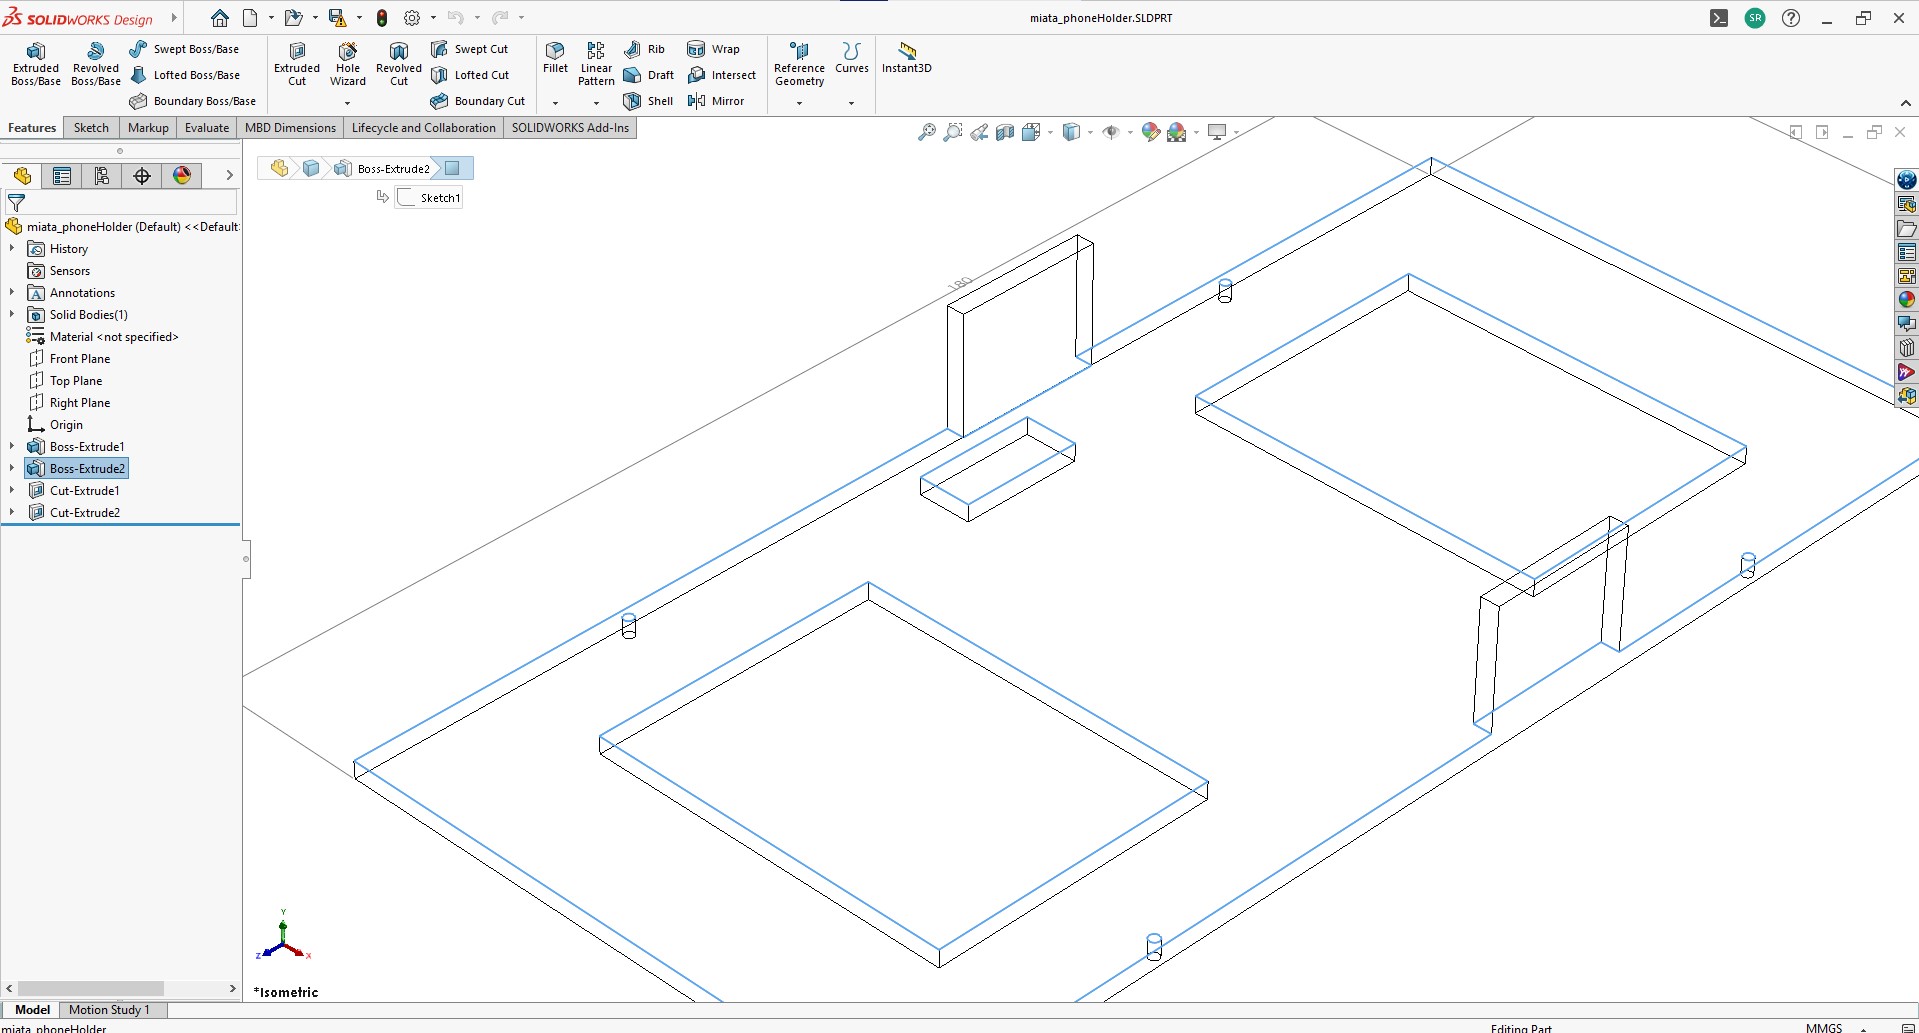Open the MBD Dimensions tab
1919x1033 pixels.
290,128
